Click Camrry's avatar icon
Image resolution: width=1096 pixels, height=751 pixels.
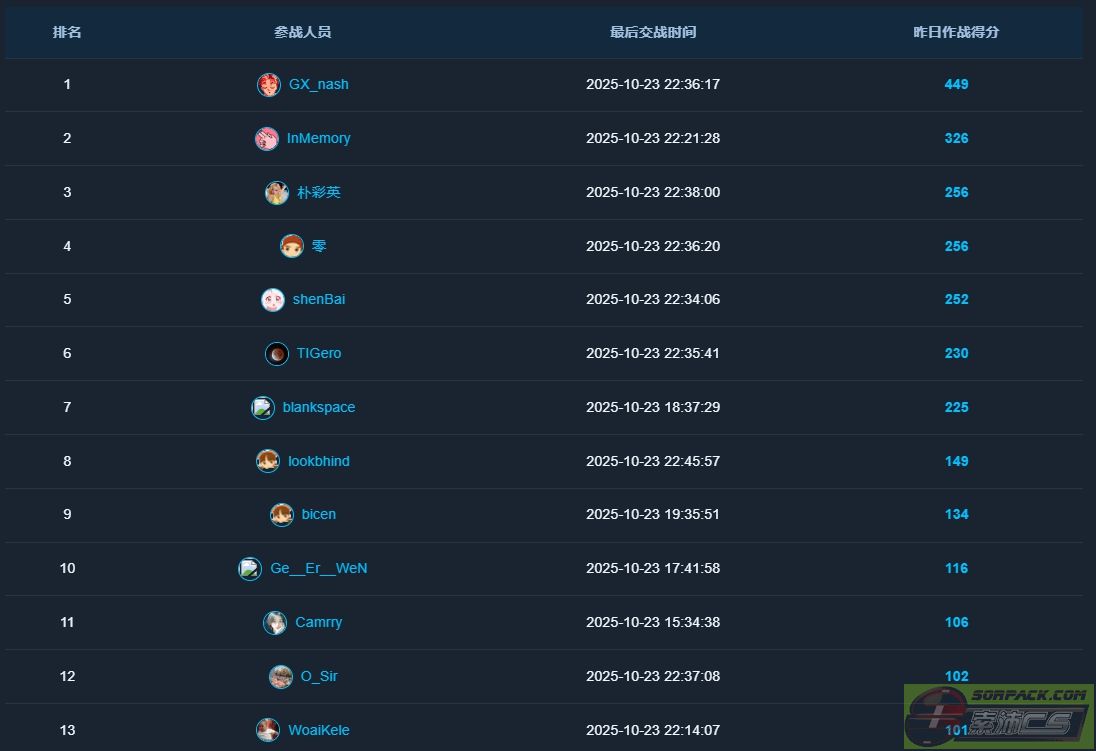click(x=275, y=623)
